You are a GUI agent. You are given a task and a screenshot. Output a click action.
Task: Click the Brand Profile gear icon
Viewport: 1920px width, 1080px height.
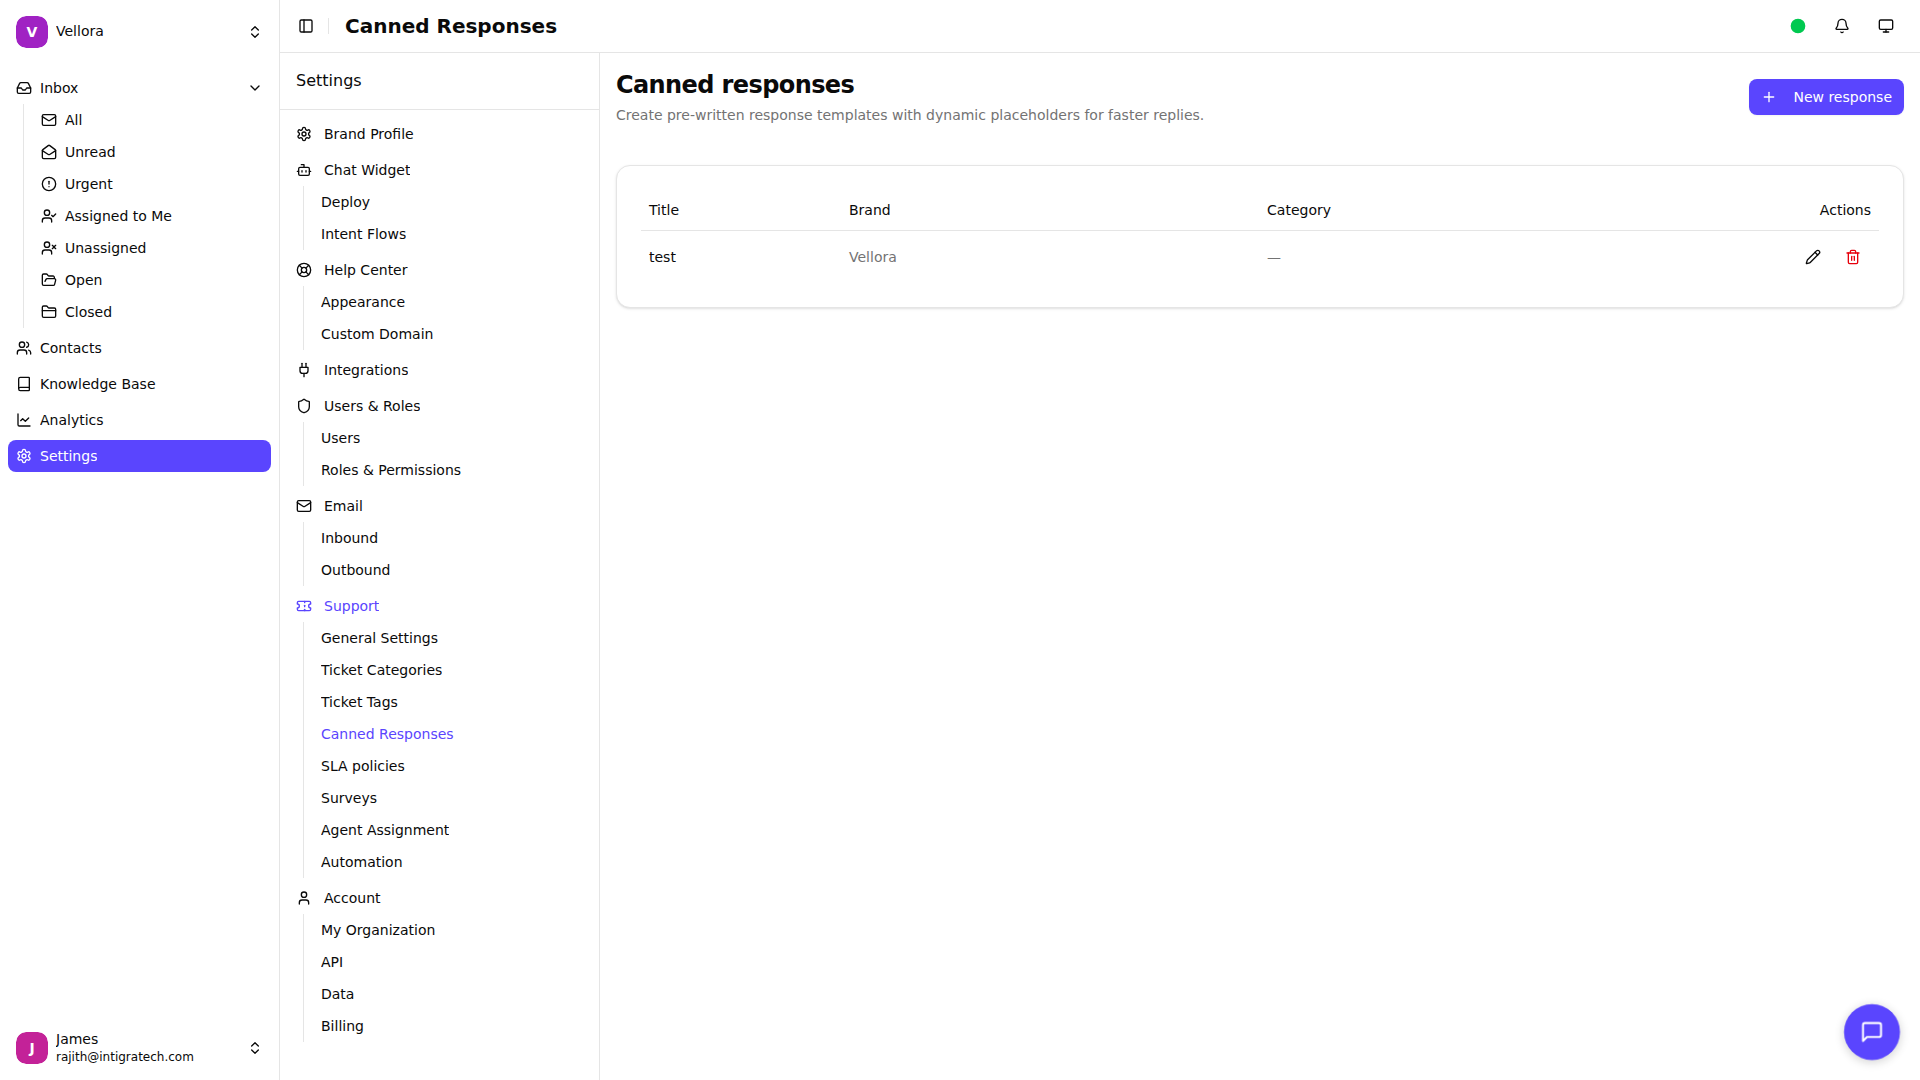pos(304,134)
